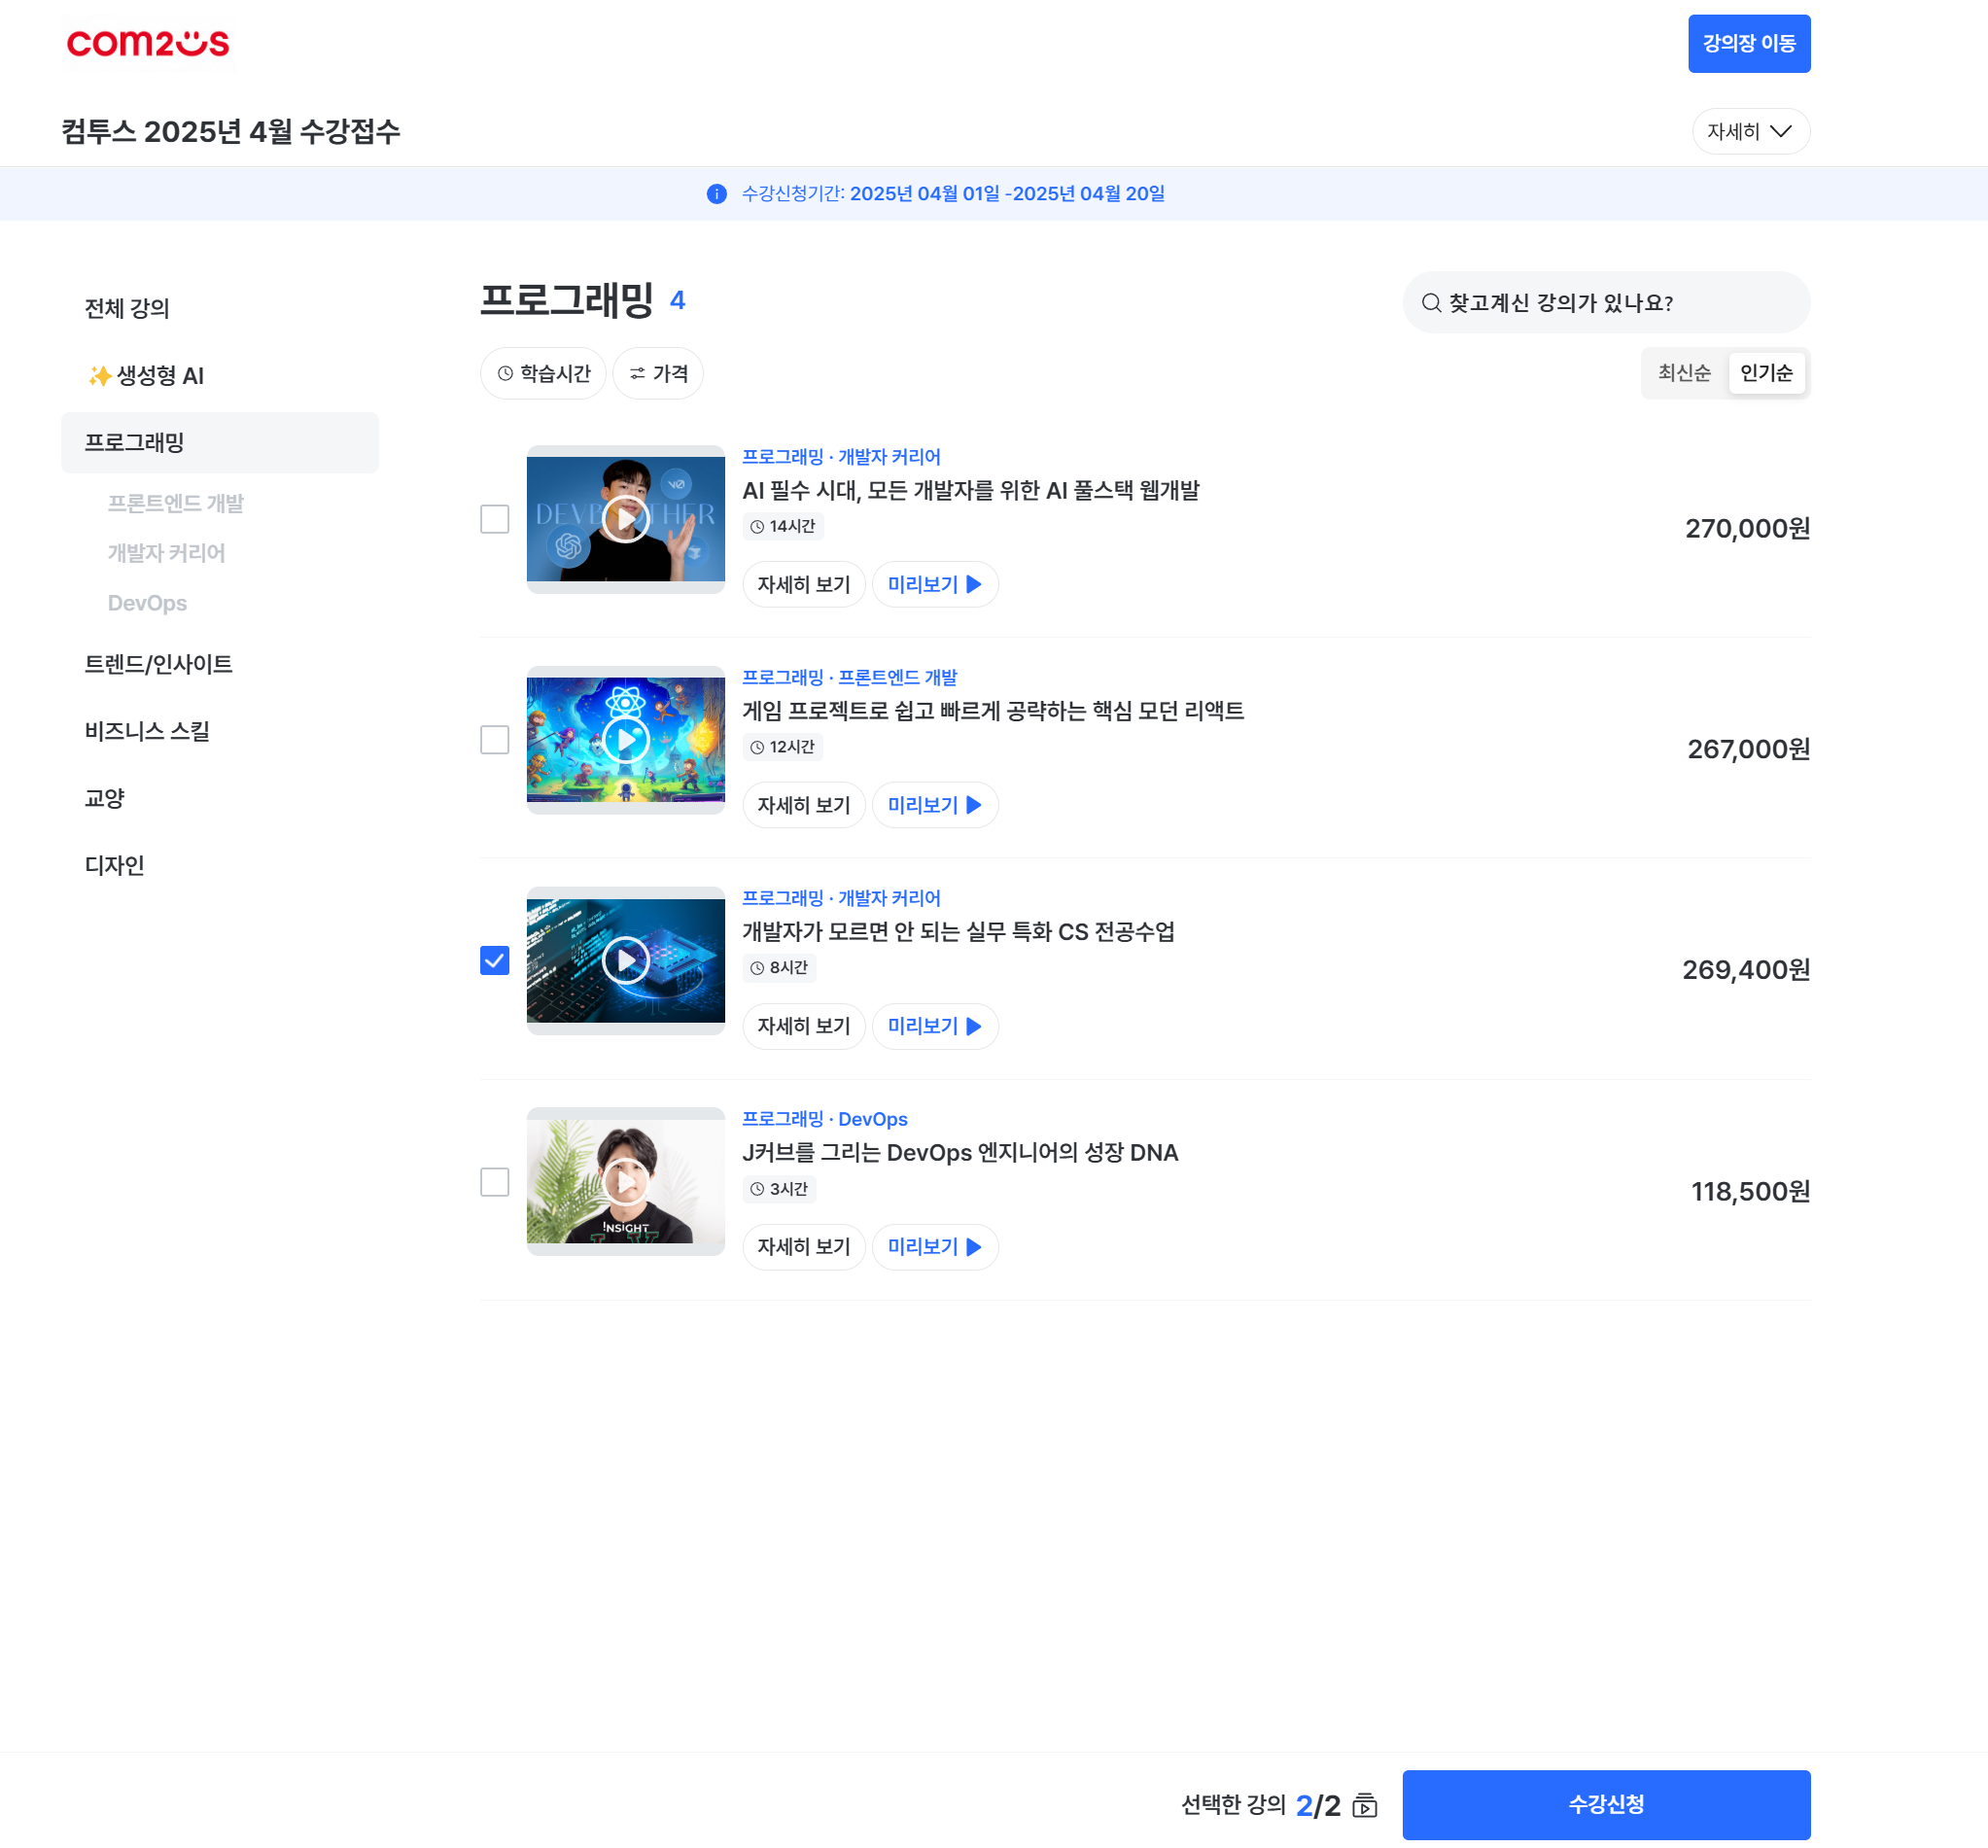This screenshot has width=1988, height=1848.
Task: Select 교양 category
Action: (105, 798)
